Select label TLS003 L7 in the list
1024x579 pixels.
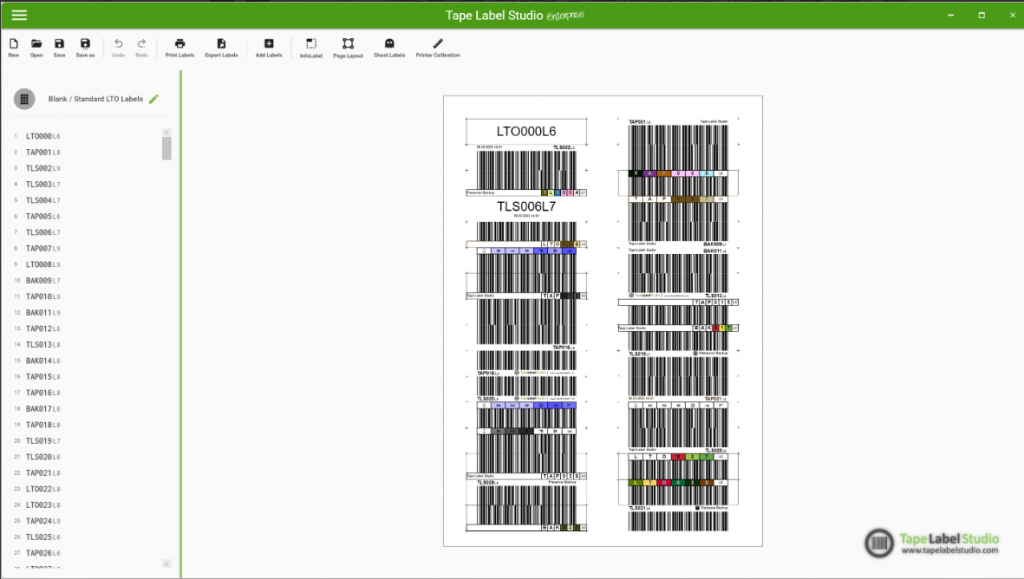tap(43, 184)
